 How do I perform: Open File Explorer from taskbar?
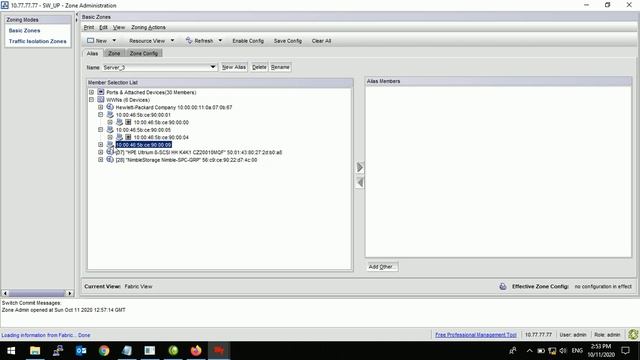(x=35, y=351)
